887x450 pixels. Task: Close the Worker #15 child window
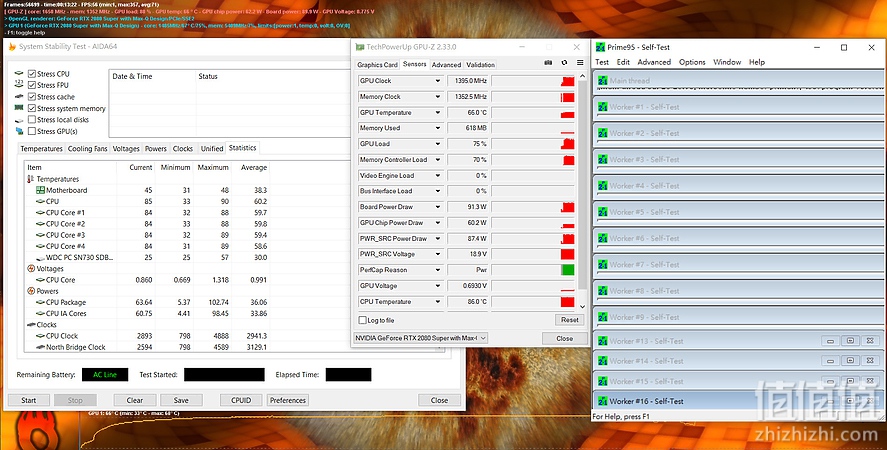(870, 381)
